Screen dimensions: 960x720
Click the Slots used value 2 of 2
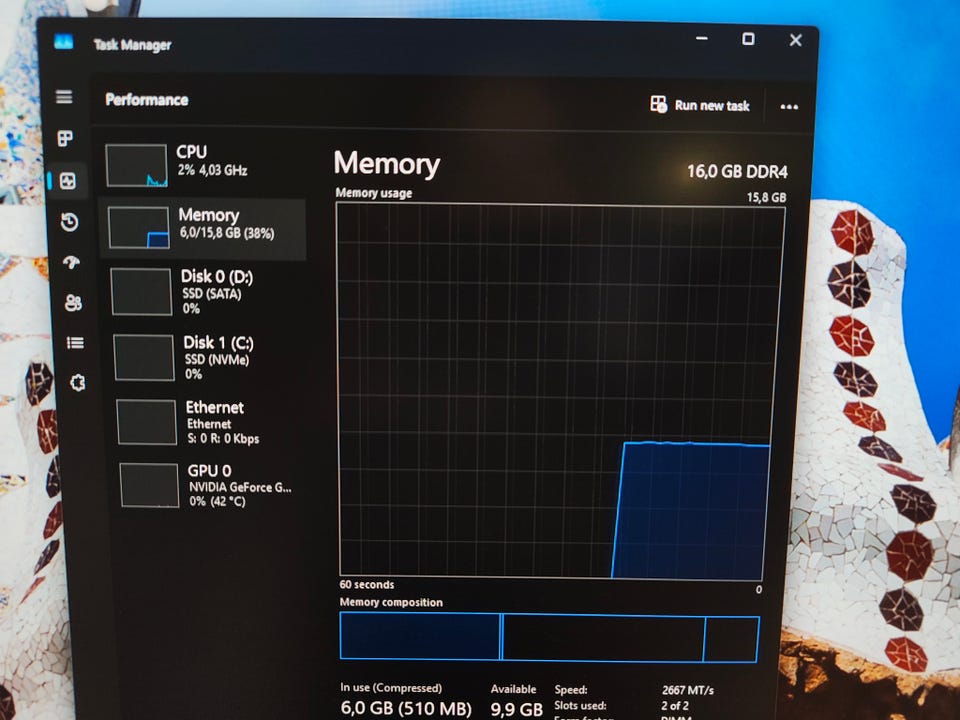675,705
